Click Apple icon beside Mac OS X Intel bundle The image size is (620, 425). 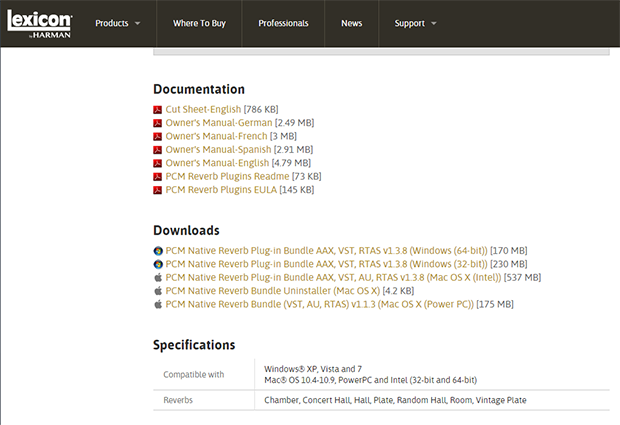pyautogui.click(x=158, y=277)
